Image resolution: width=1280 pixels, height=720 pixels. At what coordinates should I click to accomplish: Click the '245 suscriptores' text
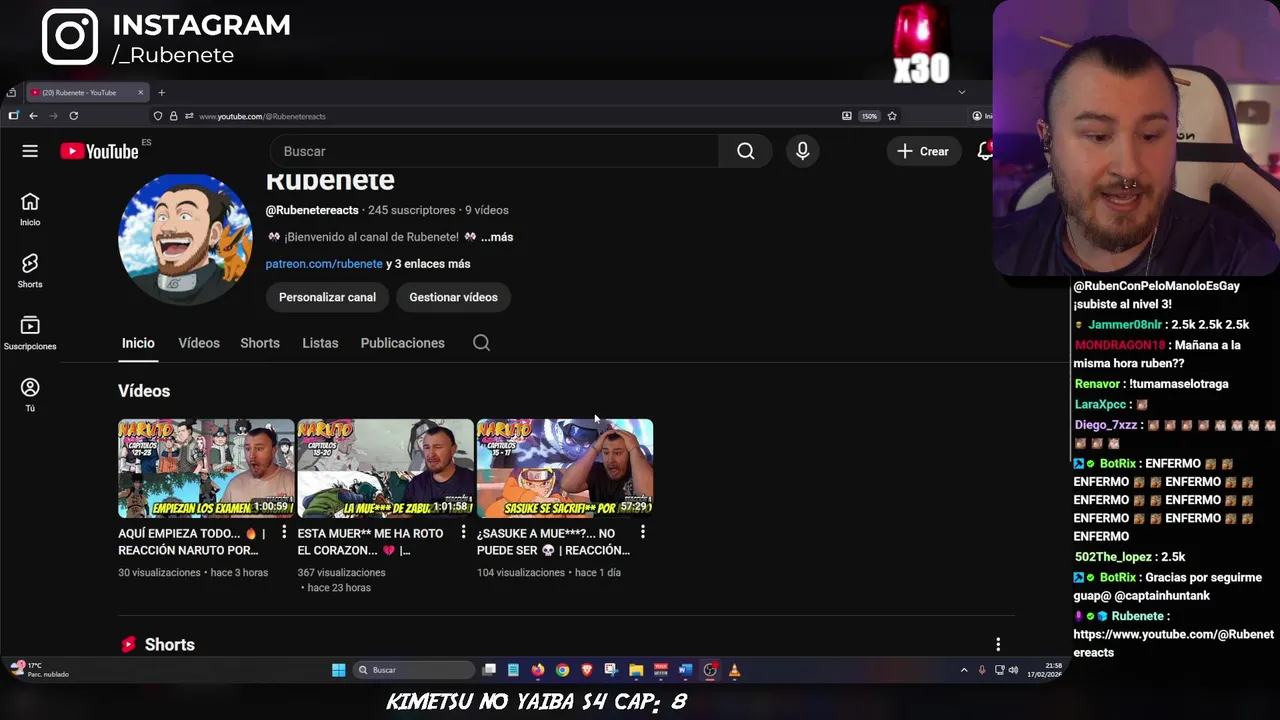click(411, 210)
